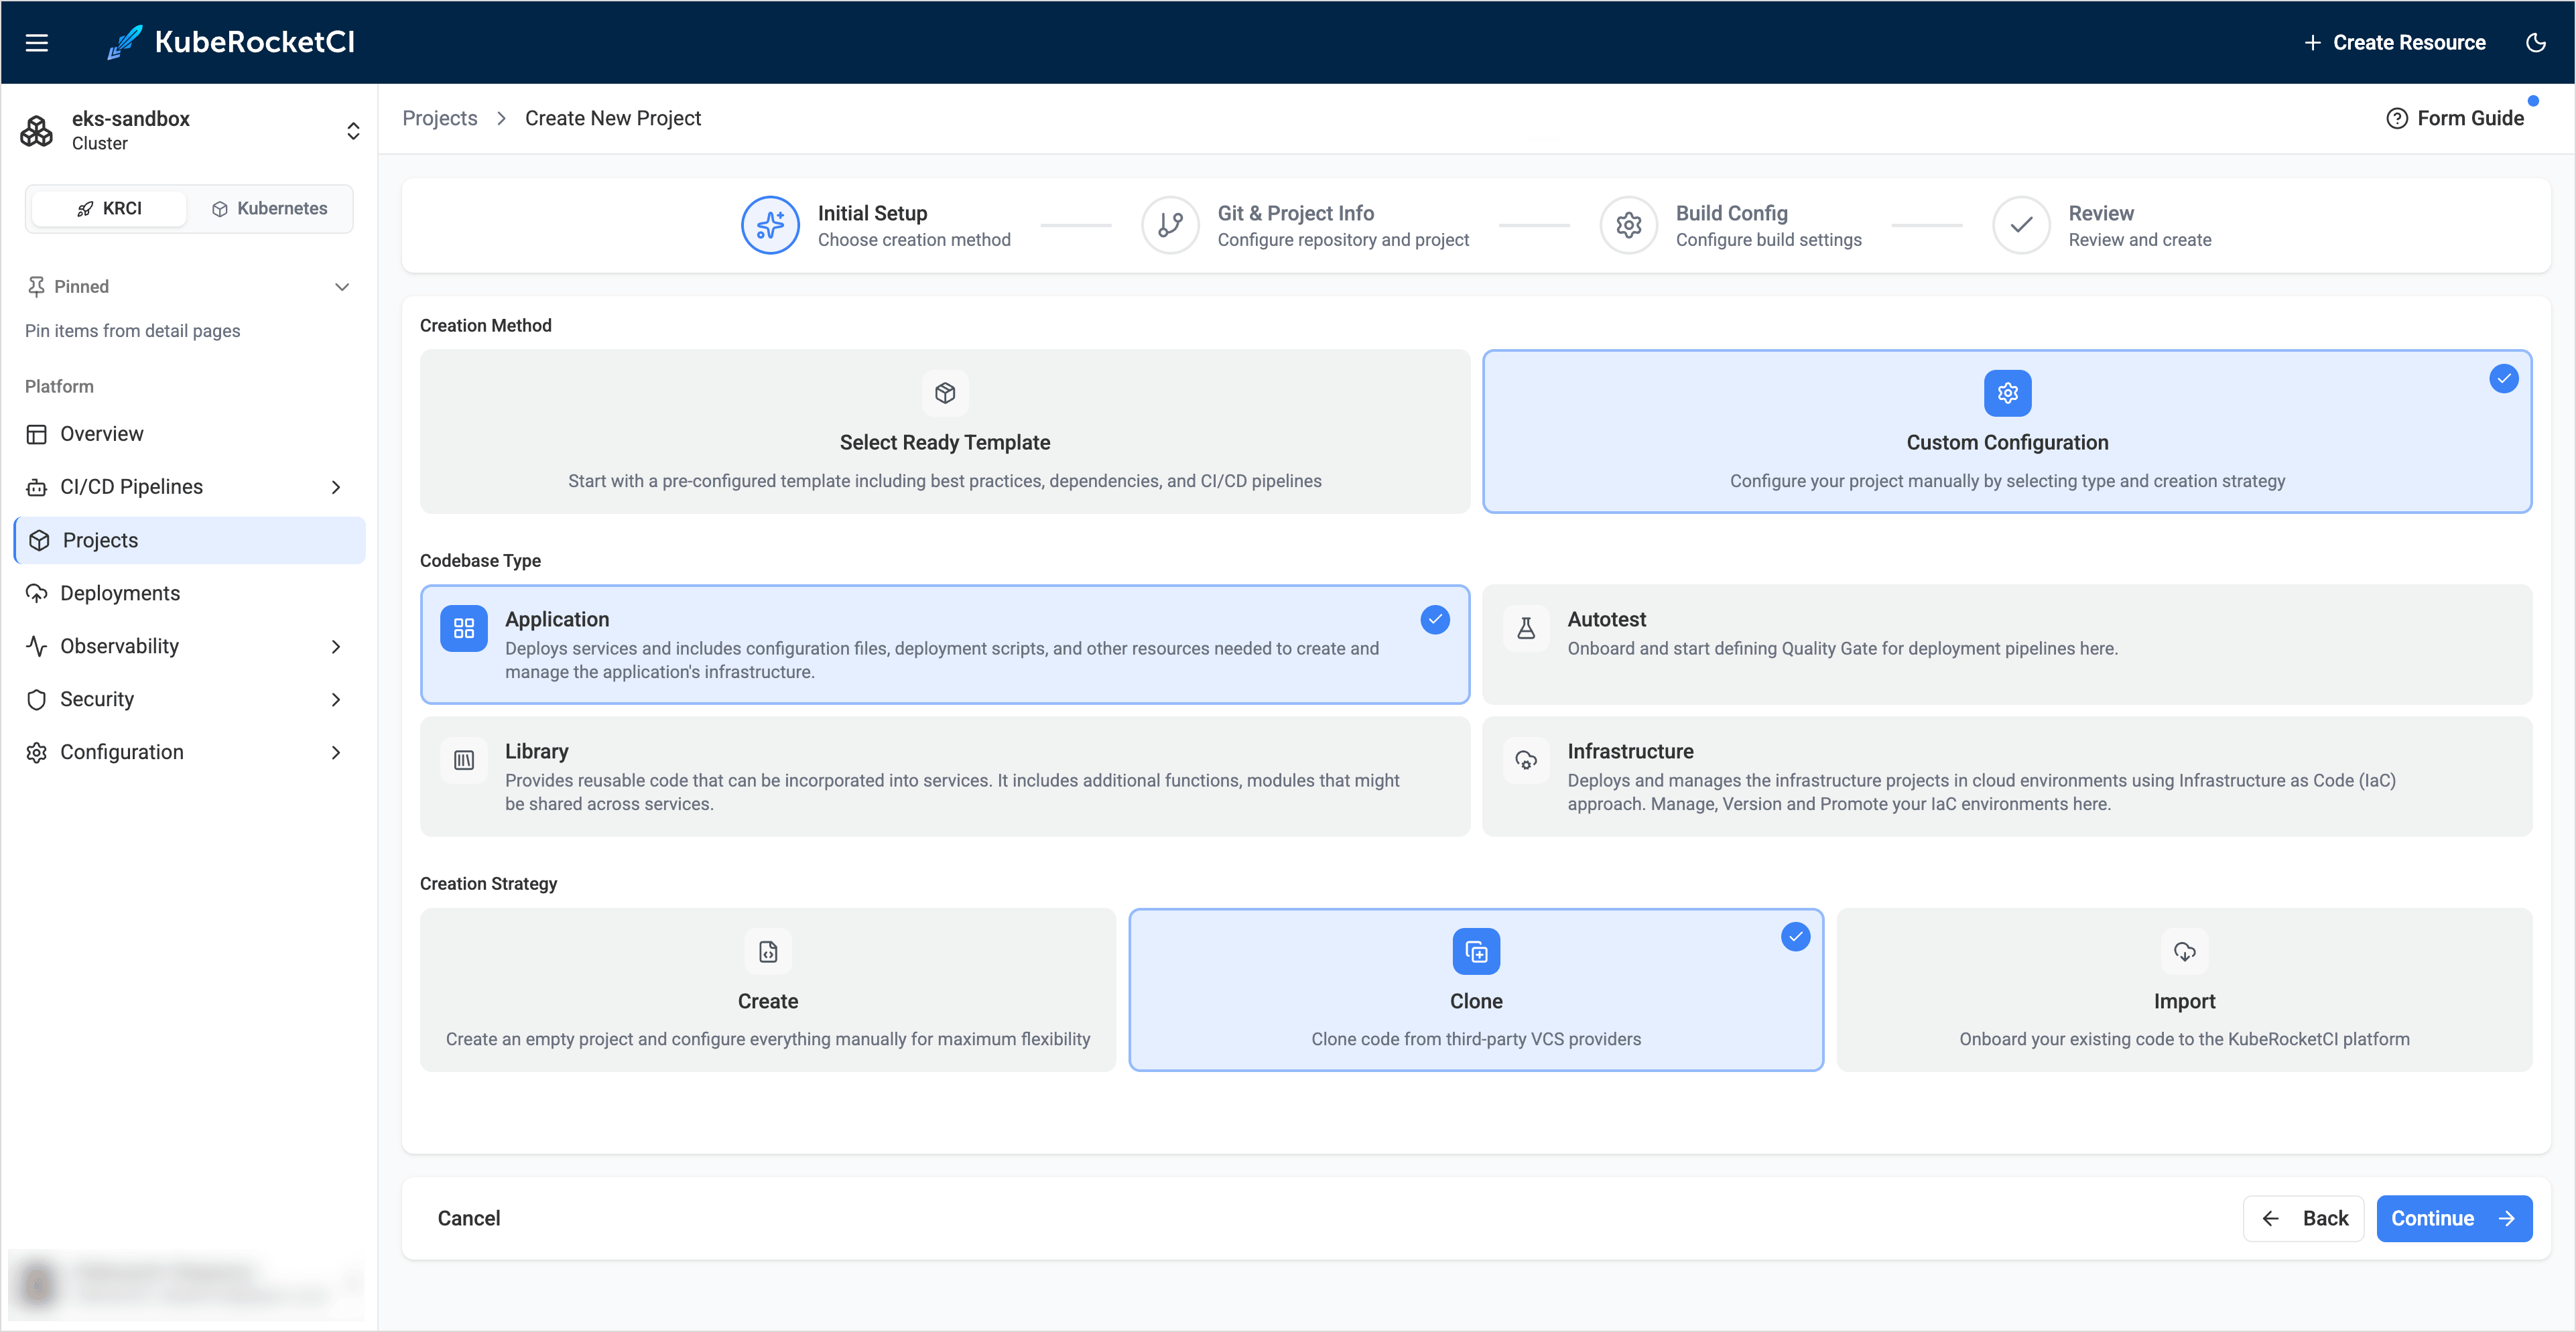This screenshot has width=2576, height=1332.
Task: Open Configuration in sidebar
Action: coord(190,752)
